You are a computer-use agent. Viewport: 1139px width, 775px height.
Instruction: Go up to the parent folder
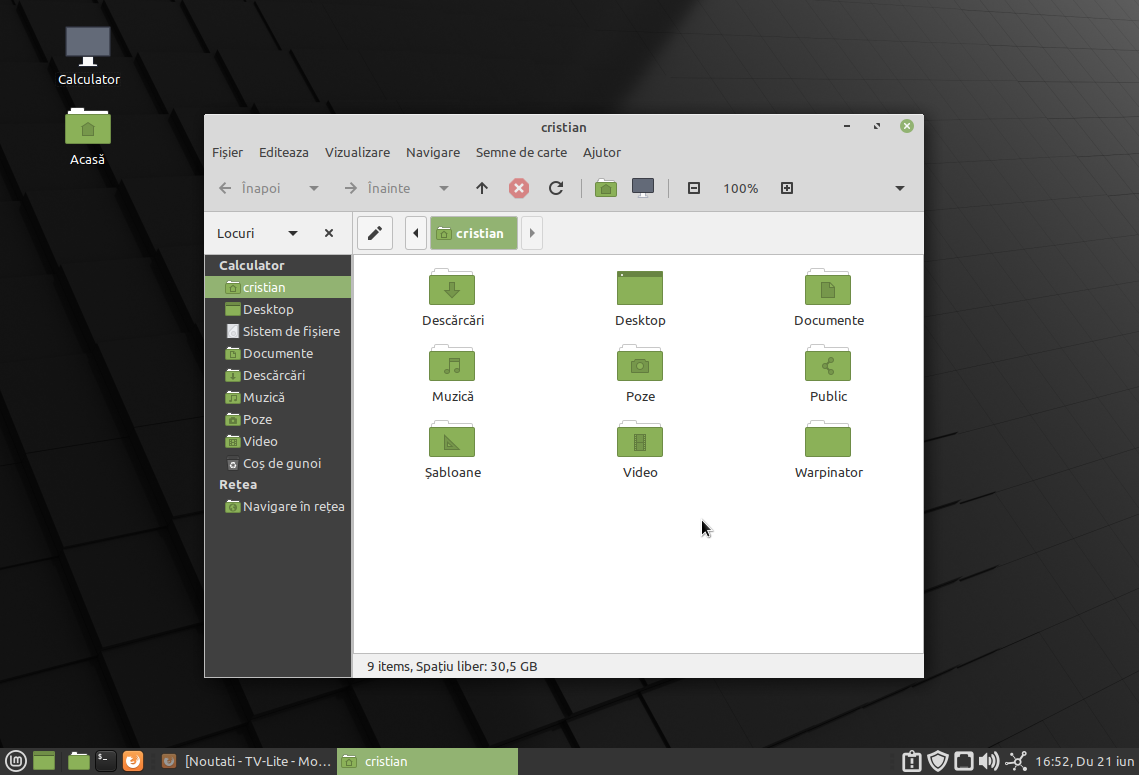pos(482,188)
